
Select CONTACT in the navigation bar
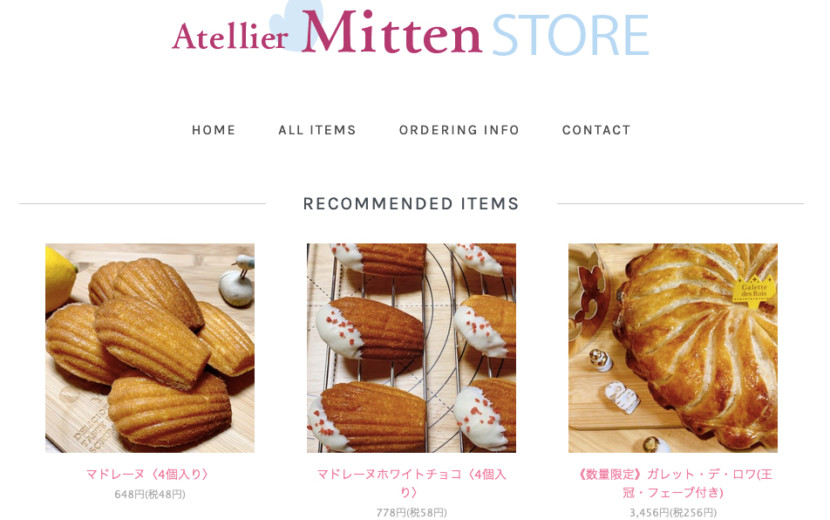click(596, 130)
